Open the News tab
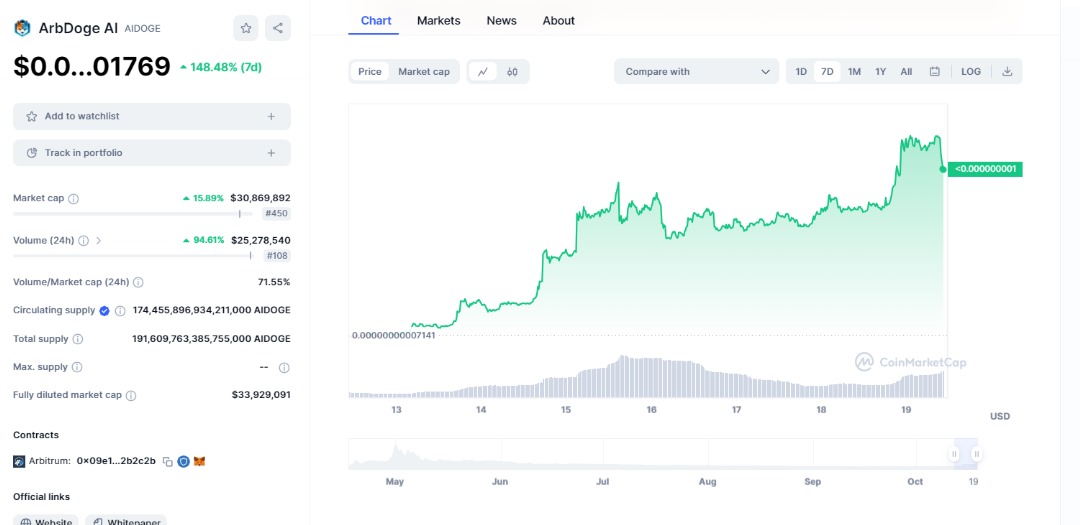This screenshot has height=525, width=1080. coord(501,21)
